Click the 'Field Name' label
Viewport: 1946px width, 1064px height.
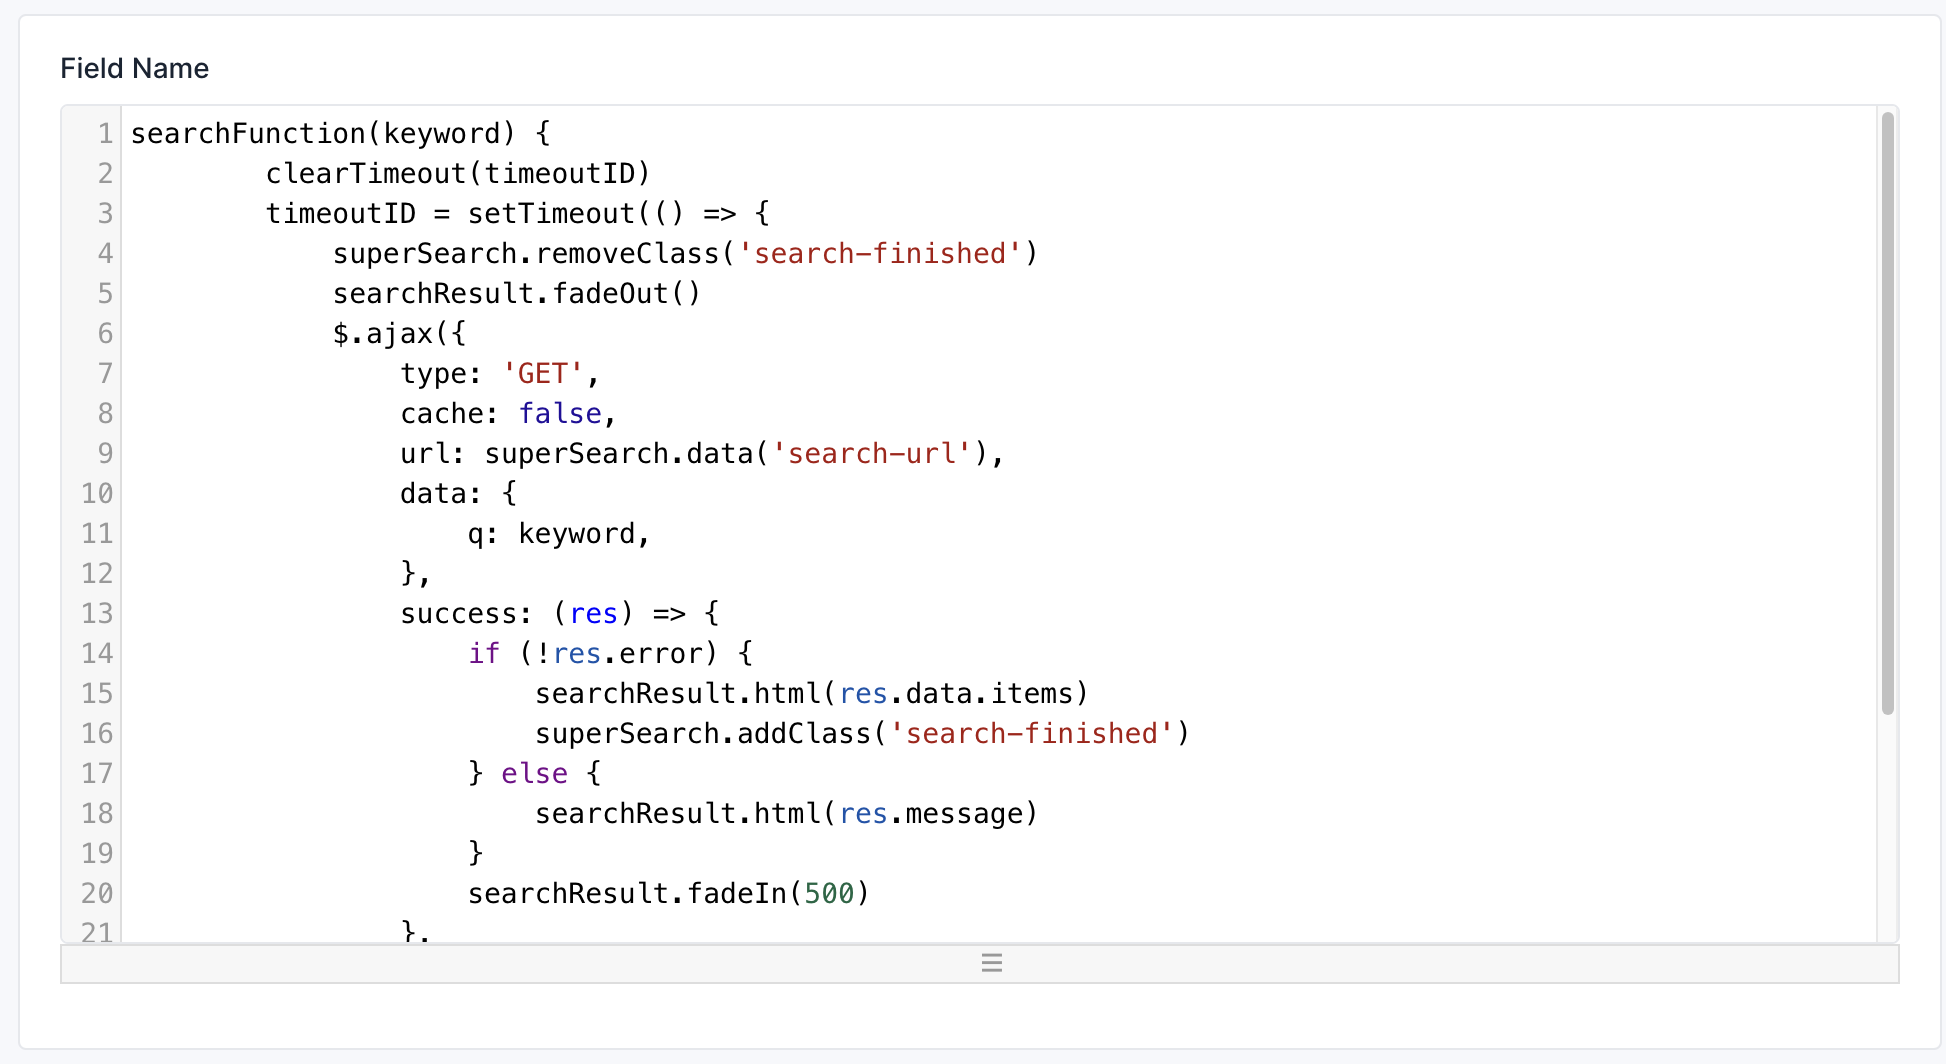pos(134,67)
